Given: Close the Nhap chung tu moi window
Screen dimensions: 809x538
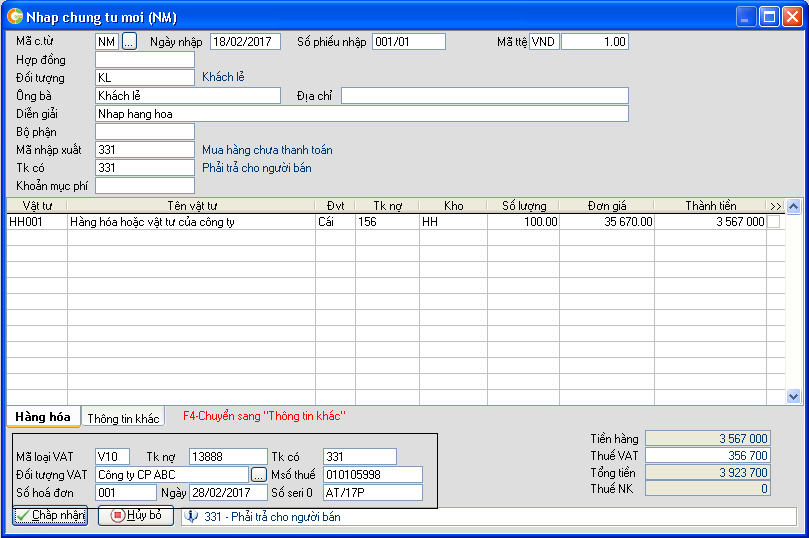Looking at the screenshot, I should click(x=791, y=17).
